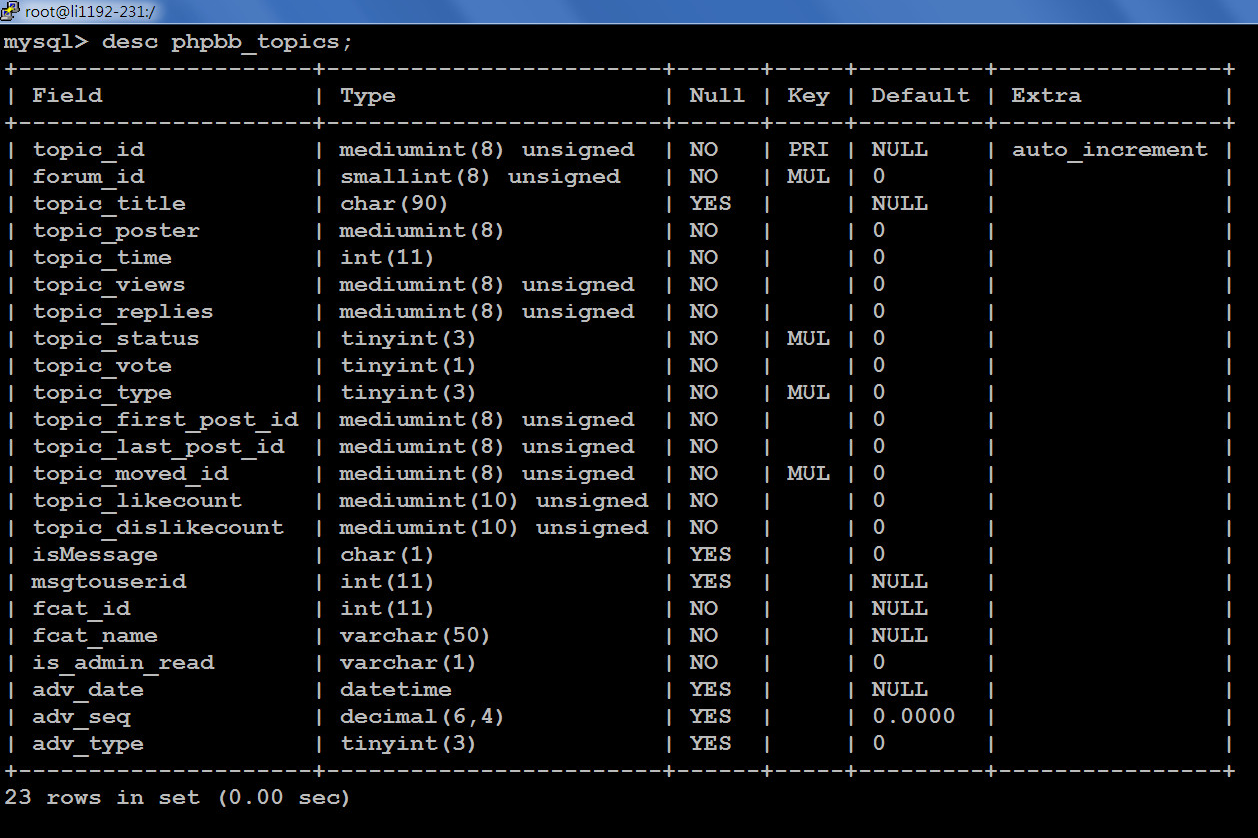Image resolution: width=1258 pixels, height=838 pixels.
Task: Click the 'Key' column header
Action: tap(808, 95)
